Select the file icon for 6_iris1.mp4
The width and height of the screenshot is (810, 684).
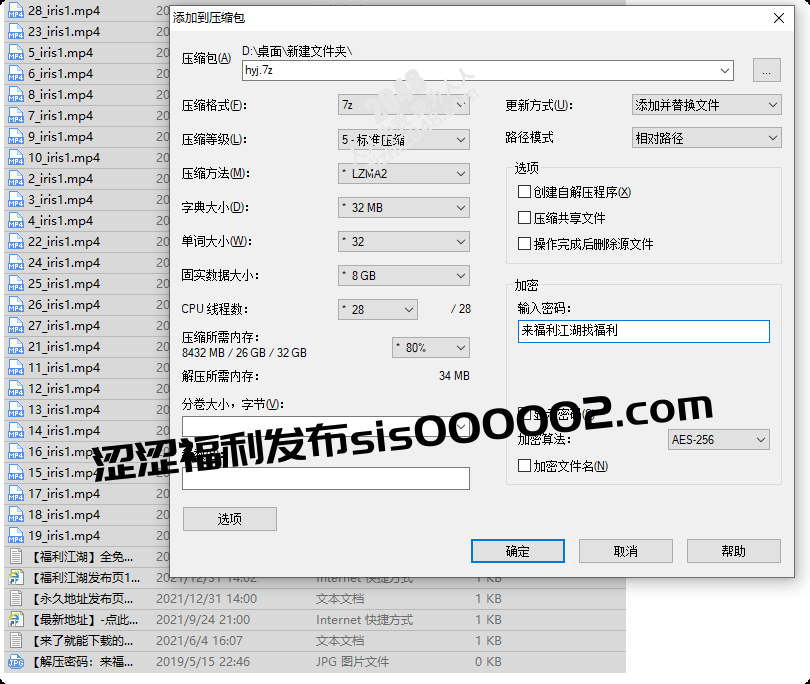[x=16, y=74]
